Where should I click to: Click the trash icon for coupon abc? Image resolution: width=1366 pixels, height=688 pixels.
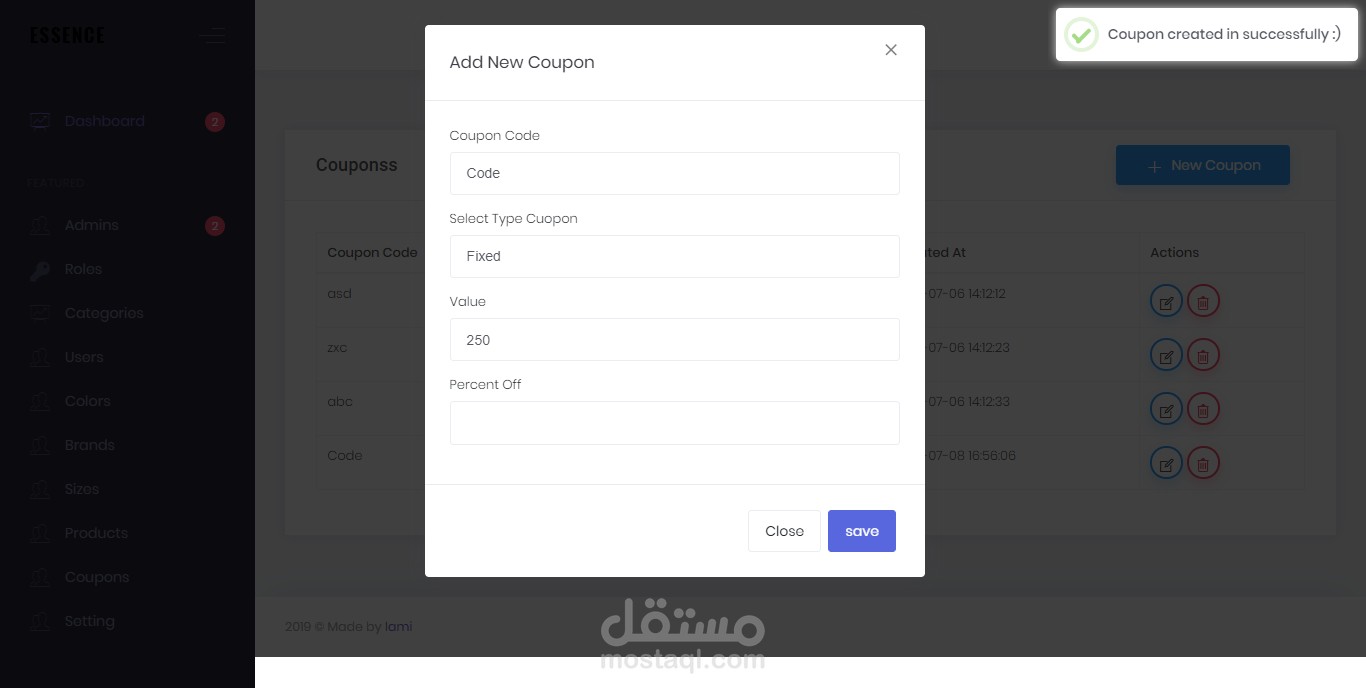point(1203,409)
